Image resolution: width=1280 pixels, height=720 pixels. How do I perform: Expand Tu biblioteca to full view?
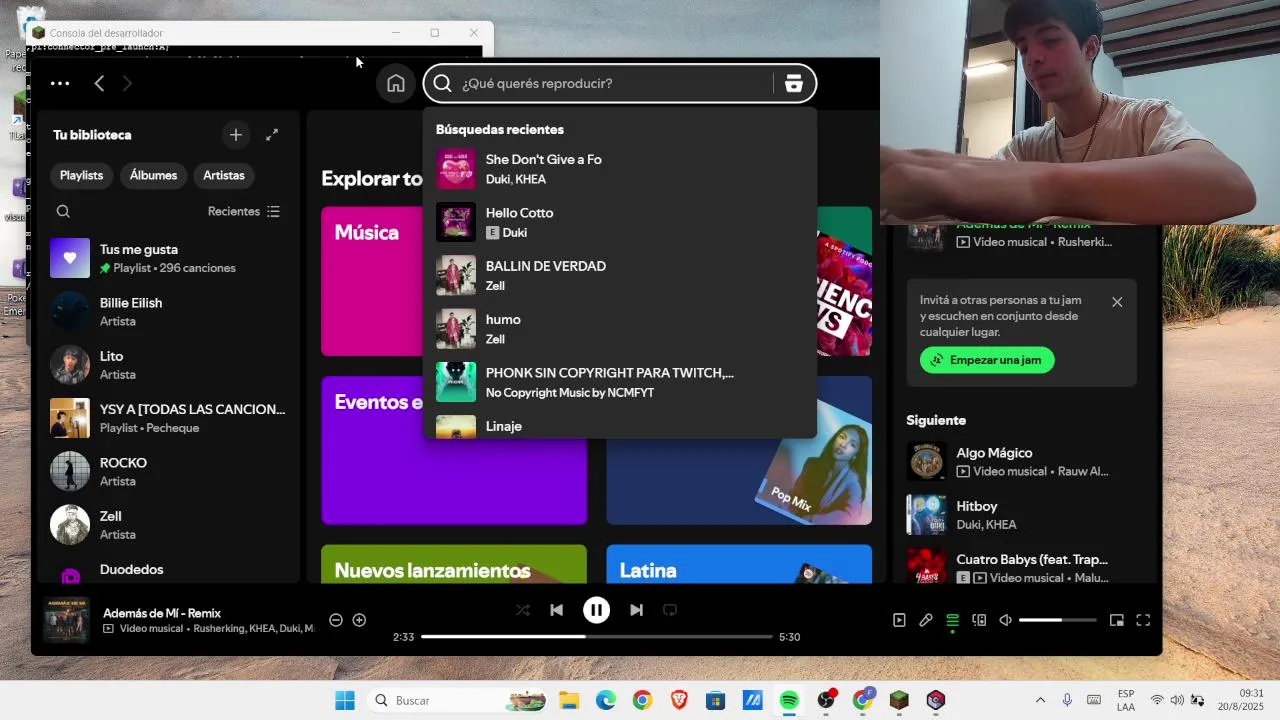point(272,135)
